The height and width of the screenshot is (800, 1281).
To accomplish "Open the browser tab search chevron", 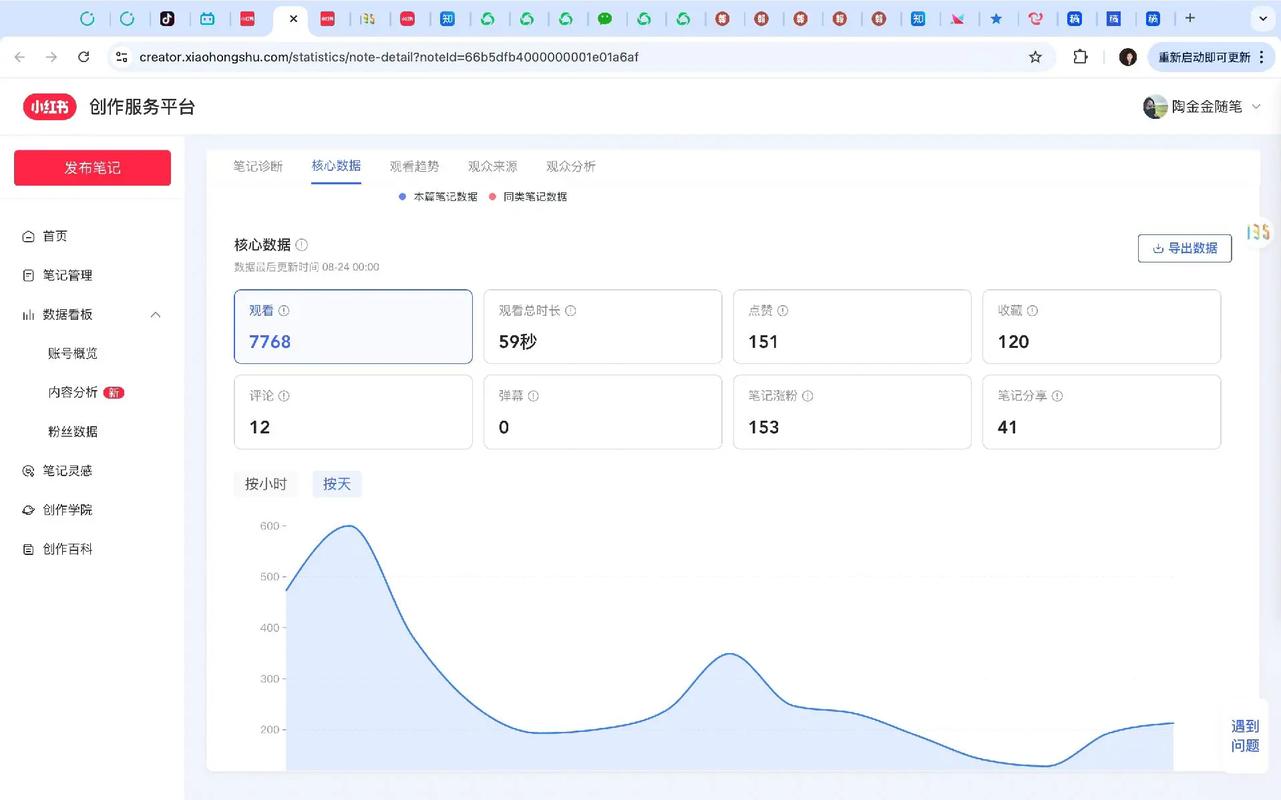I will pos(1263,18).
